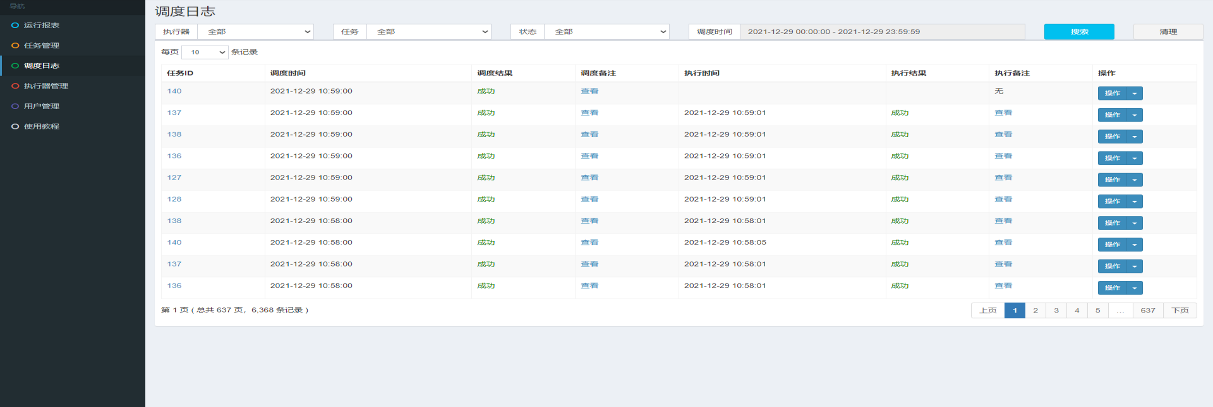
Task: Click 下页 to go to next page
Action: tap(1180, 310)
